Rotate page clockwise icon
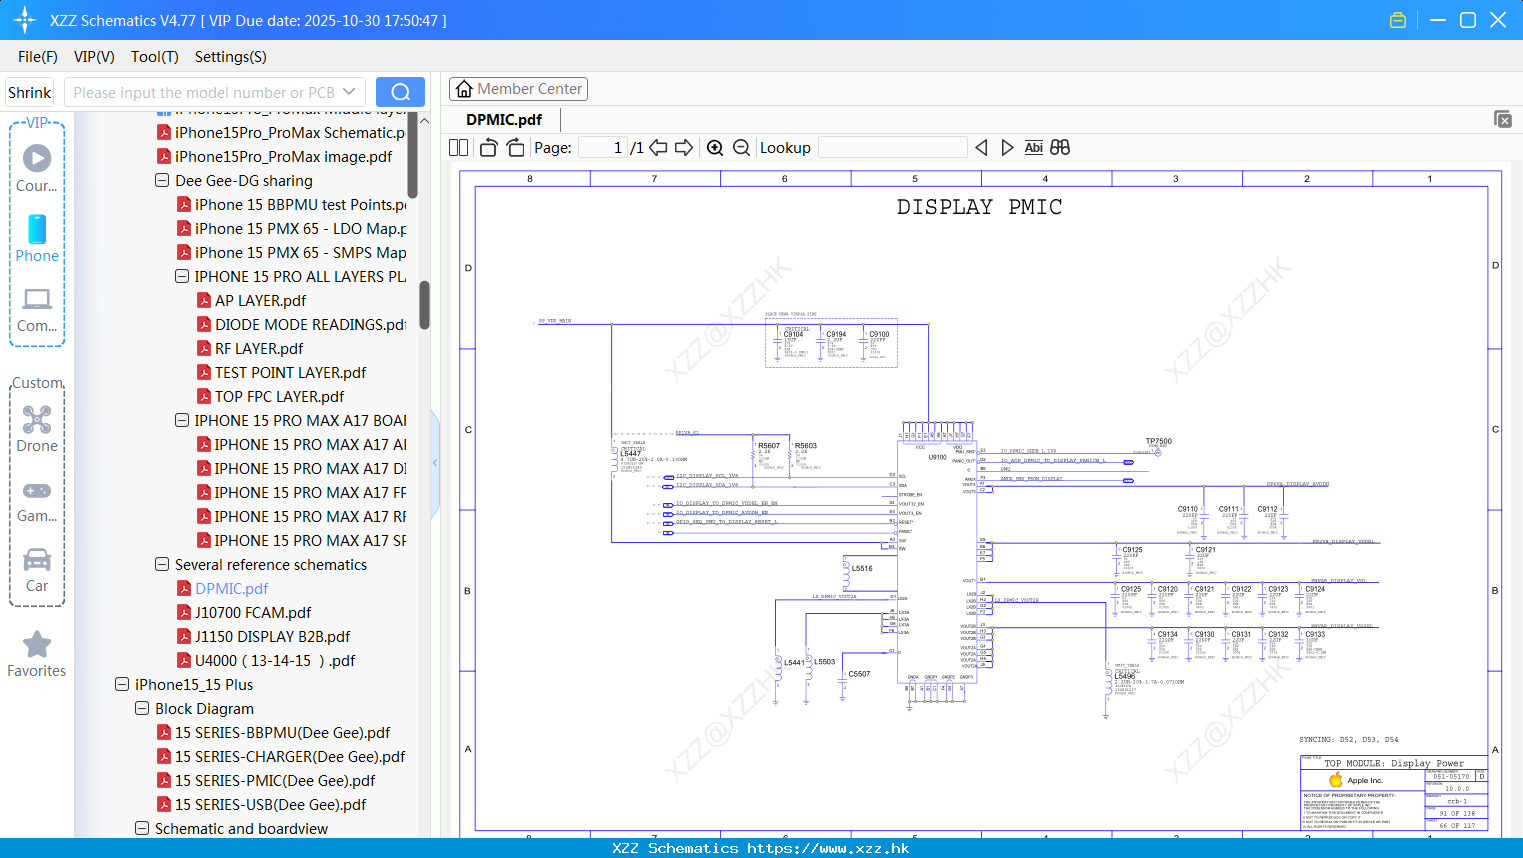 pyautogui.click(x=515, y=147)
